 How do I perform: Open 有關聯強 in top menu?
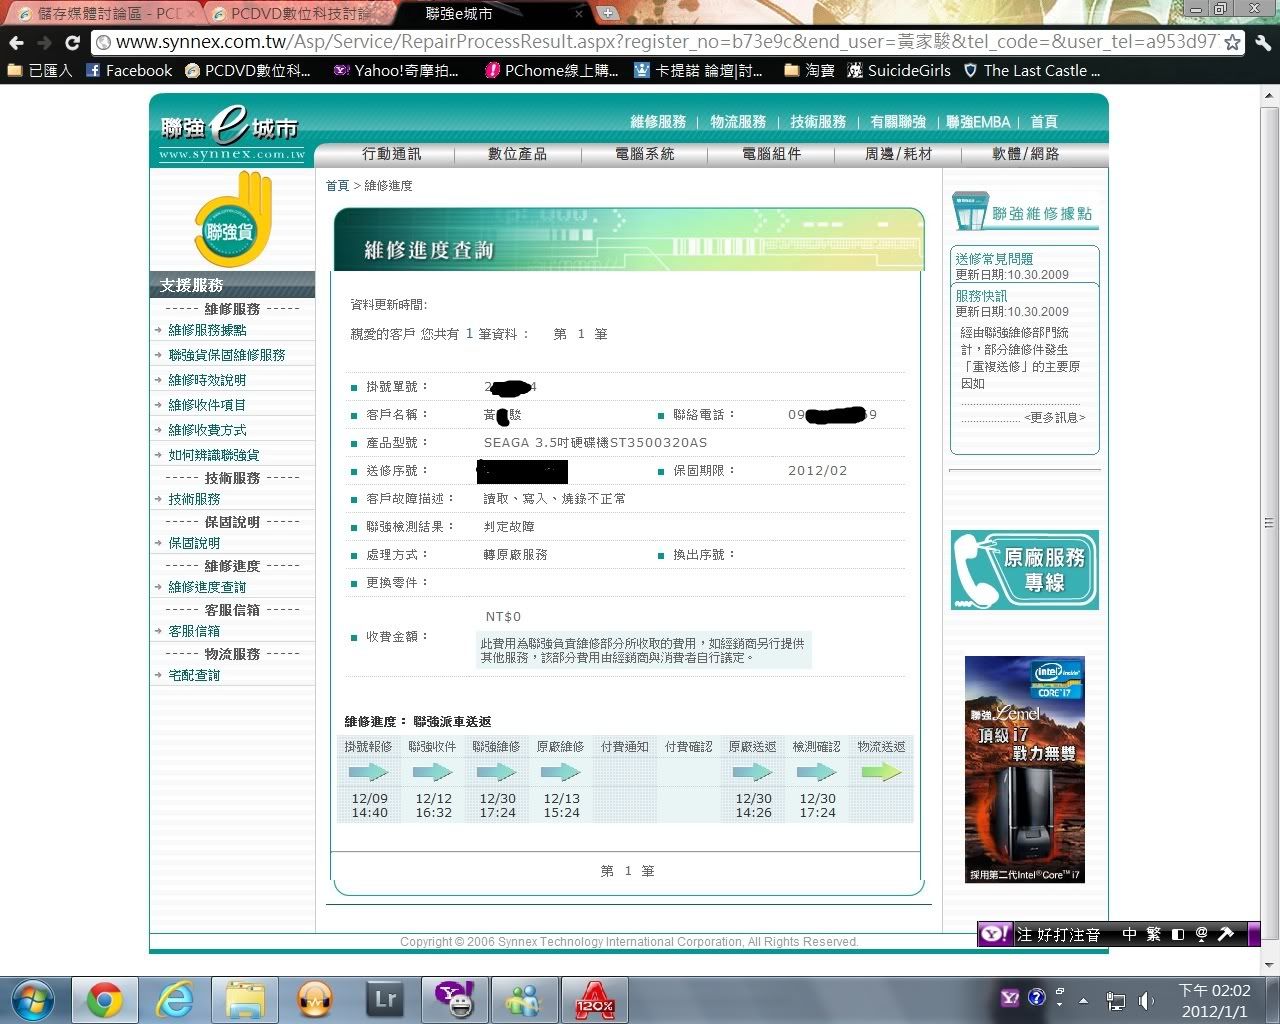point(898,121)
